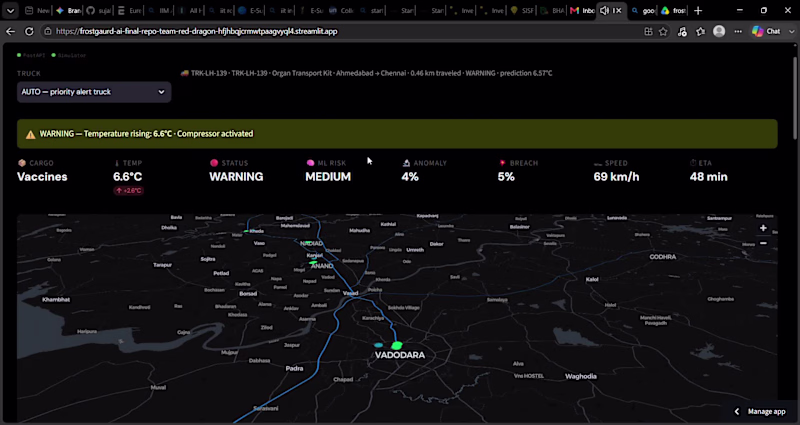Click the 5% breach value
Screen dimensions: 800x425
[506, 177]
